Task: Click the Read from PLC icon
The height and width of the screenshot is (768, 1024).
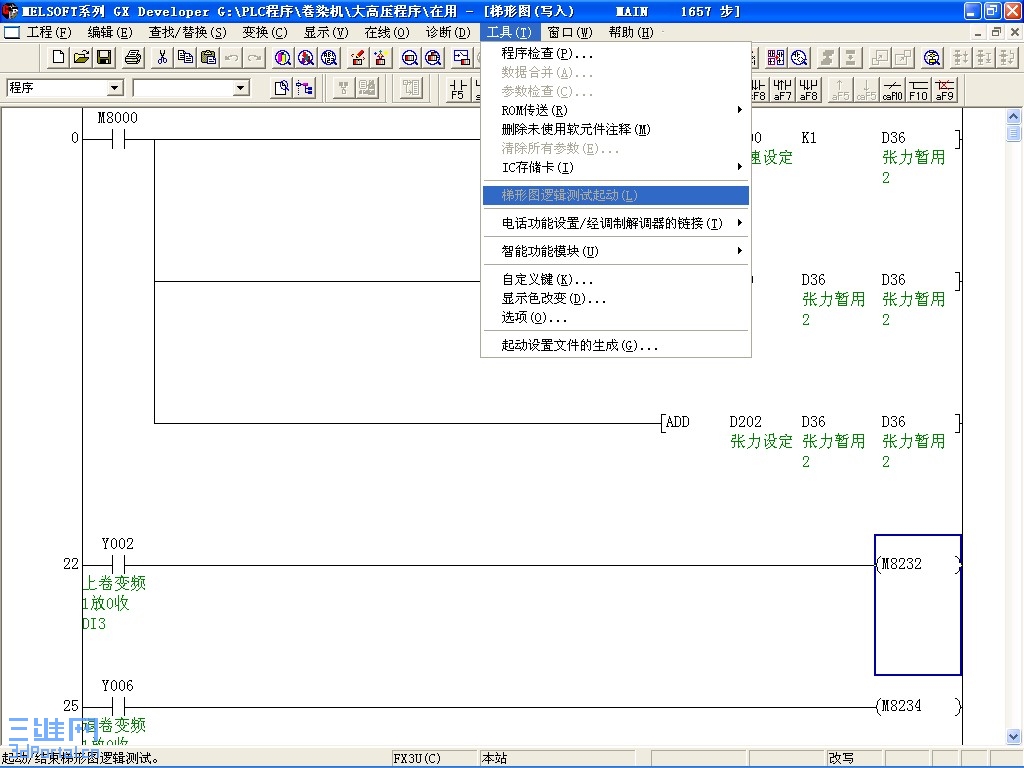Action: click(x=380, y=57)
